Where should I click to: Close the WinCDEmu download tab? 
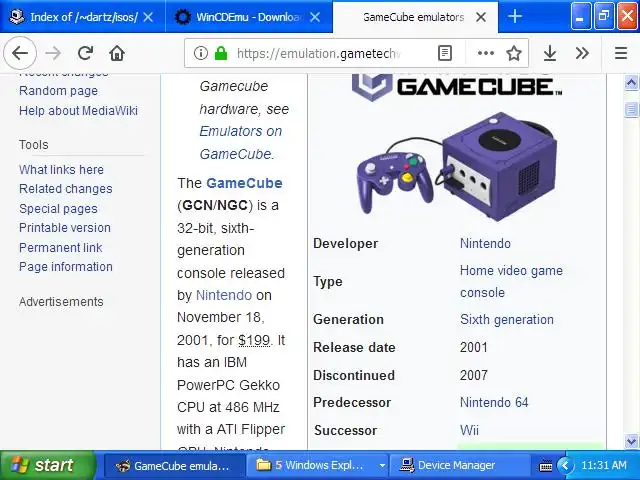[x=315, y=17]
